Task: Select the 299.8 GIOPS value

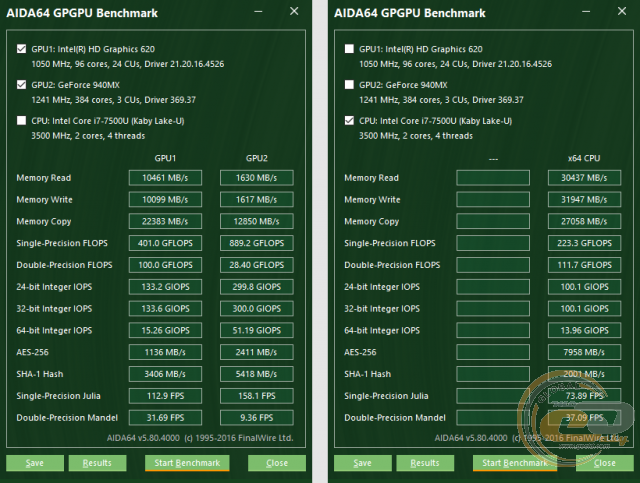Action: click(x=257, y=287)
